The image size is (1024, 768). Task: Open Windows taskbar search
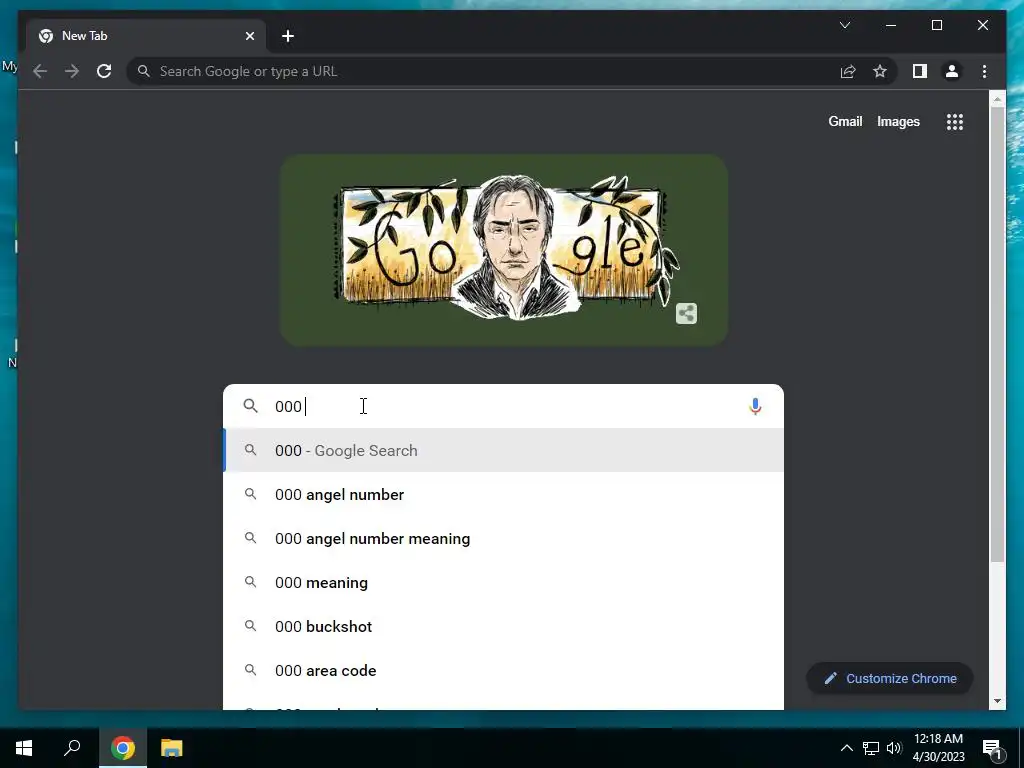click(x=72, y=748)
